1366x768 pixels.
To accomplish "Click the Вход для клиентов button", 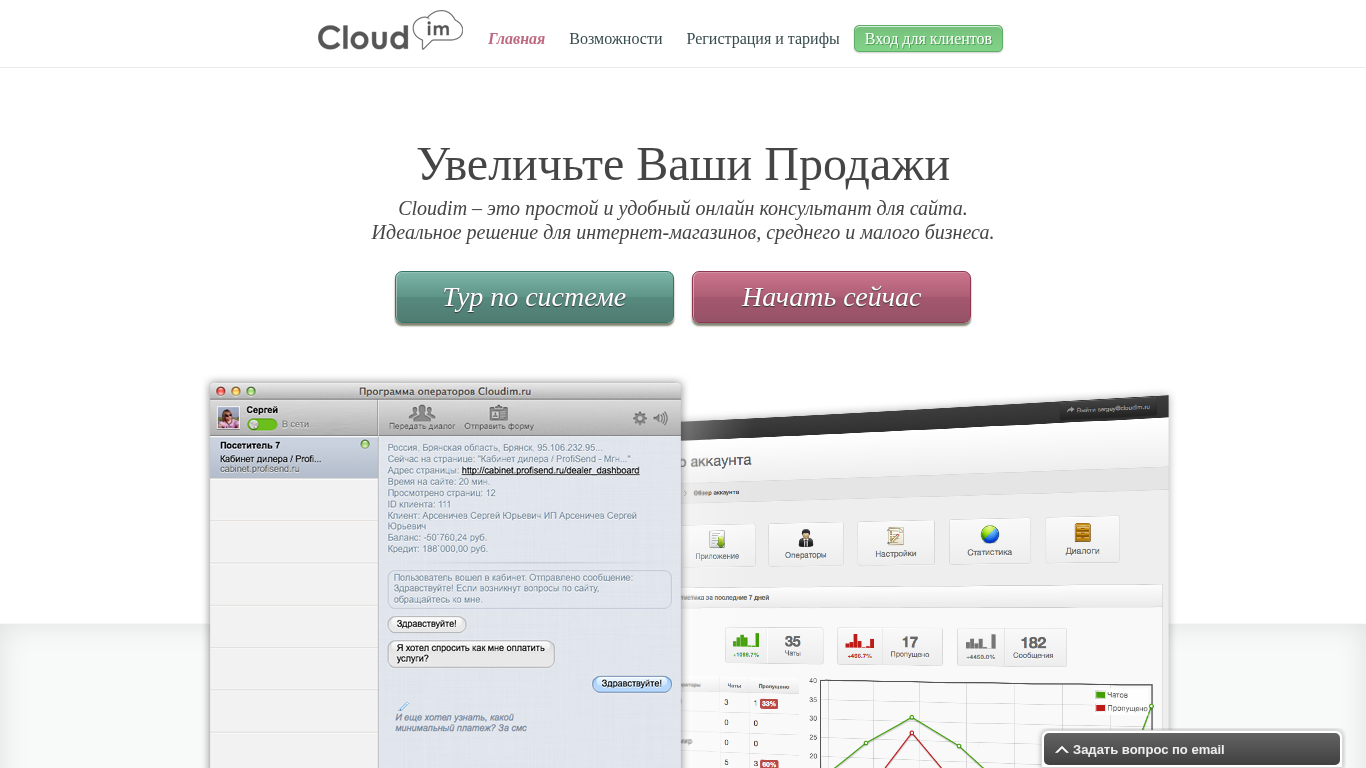I will [928, 39].
